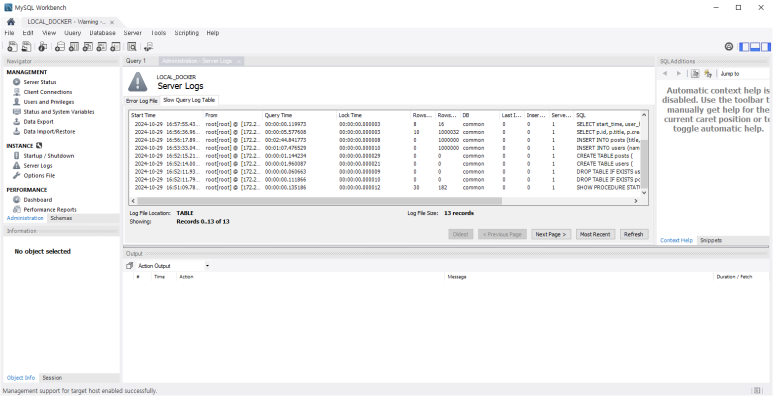Click the log table vertical scrollbar down arrow
The height and width of the screenshot is (396, 773).
click(x=644, y=193)
